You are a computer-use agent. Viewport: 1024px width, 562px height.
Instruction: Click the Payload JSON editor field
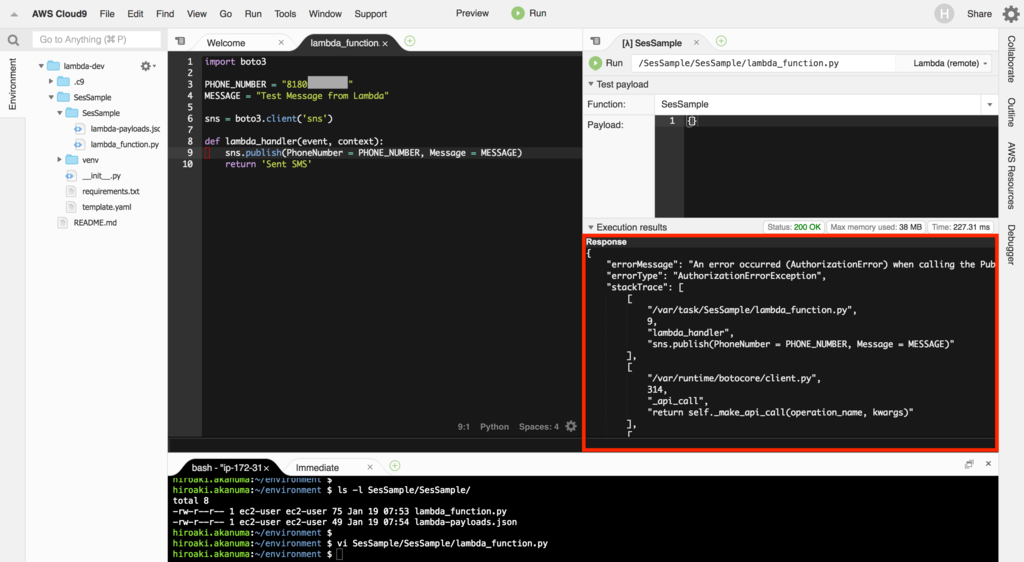pyautogui.click(x=826, y=166)
